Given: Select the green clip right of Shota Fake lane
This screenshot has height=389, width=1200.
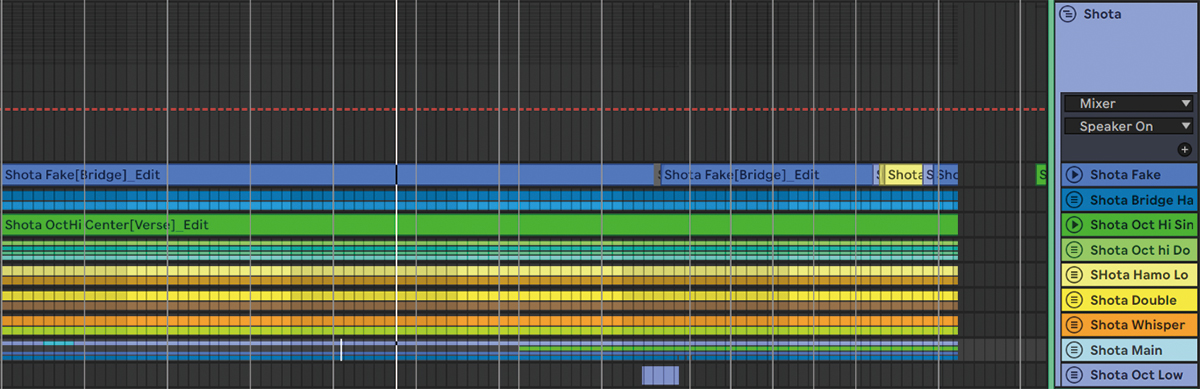Looking at the screenshot, I should point(1041,175).
